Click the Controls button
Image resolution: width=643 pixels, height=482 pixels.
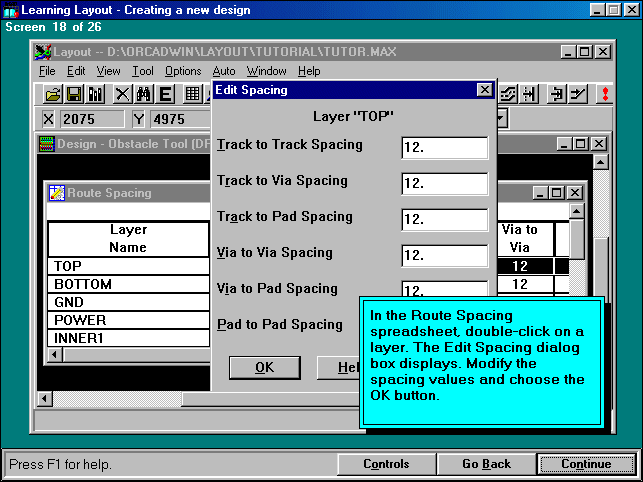pos(386,464)
